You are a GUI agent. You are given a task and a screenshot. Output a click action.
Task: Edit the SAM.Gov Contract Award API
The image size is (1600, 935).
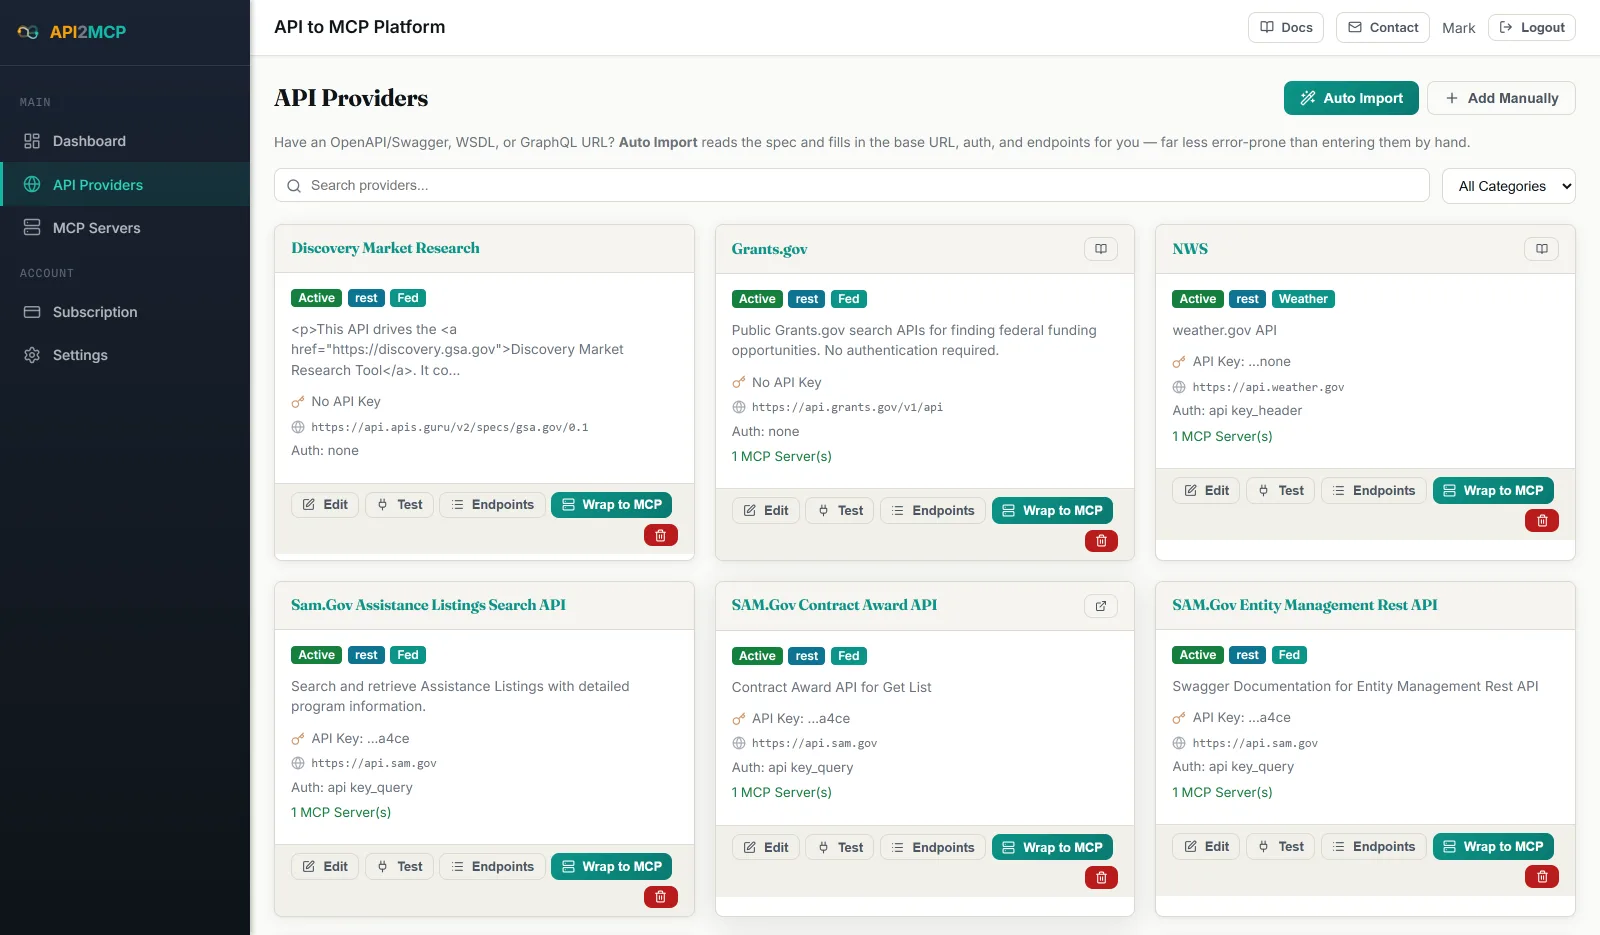[766, 848]
